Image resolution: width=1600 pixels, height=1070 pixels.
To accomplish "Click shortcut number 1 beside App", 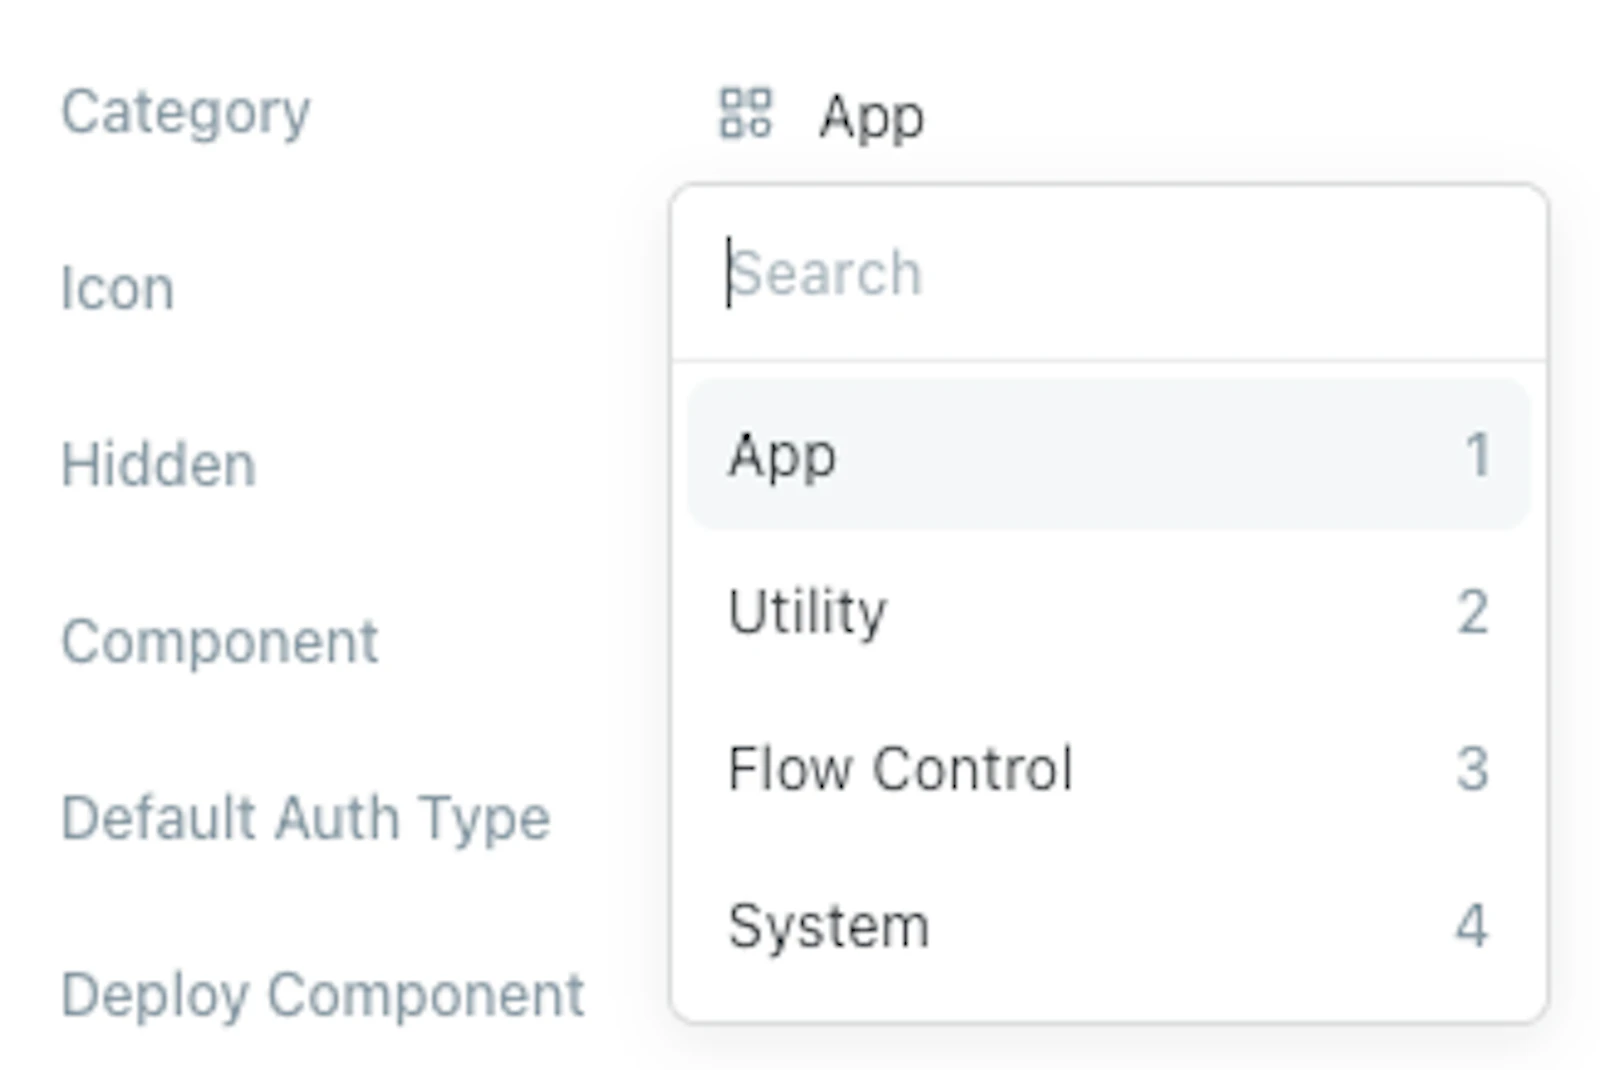I will tap(1478, 455).
